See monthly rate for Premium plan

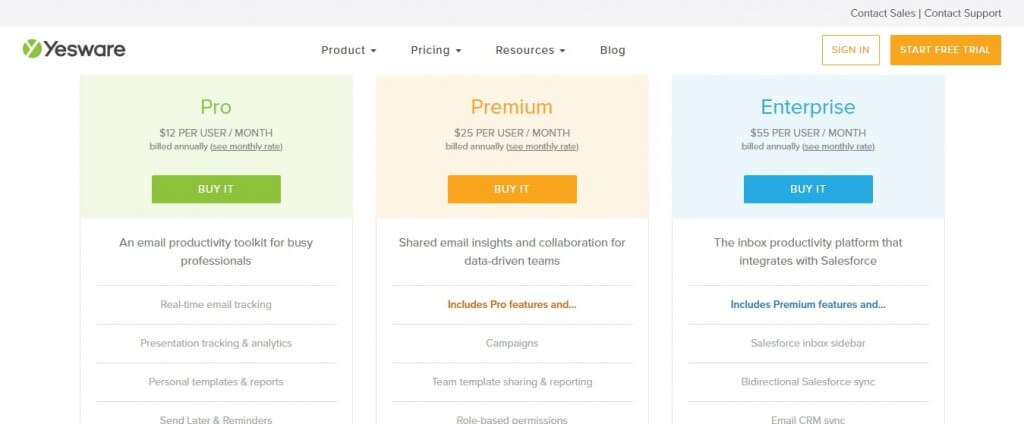pyautogui.click(x=542, y=146)
